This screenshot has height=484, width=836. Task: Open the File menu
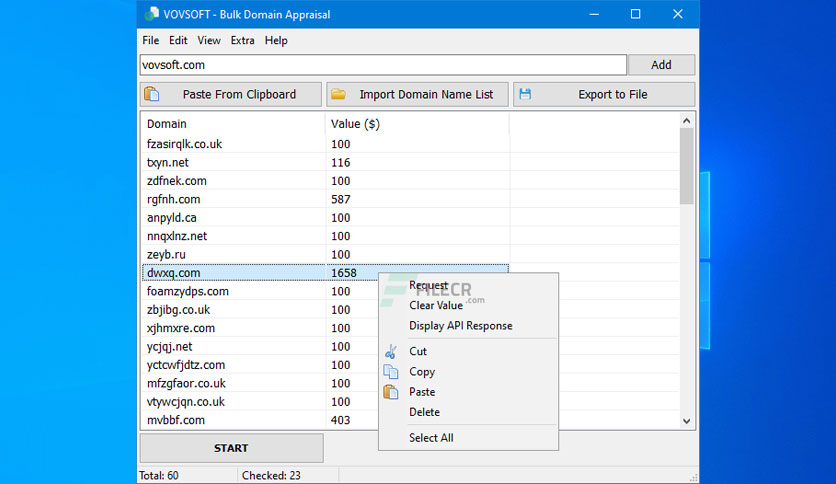[150, 41]
